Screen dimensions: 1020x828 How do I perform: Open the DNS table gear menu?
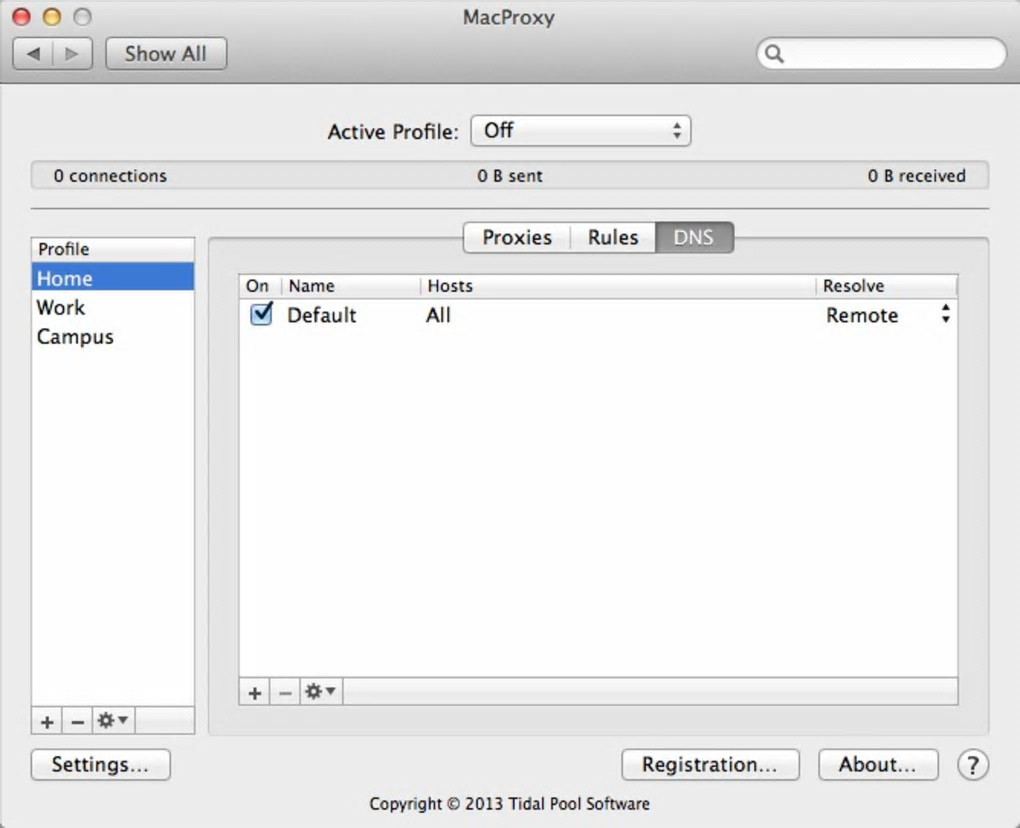321,691
